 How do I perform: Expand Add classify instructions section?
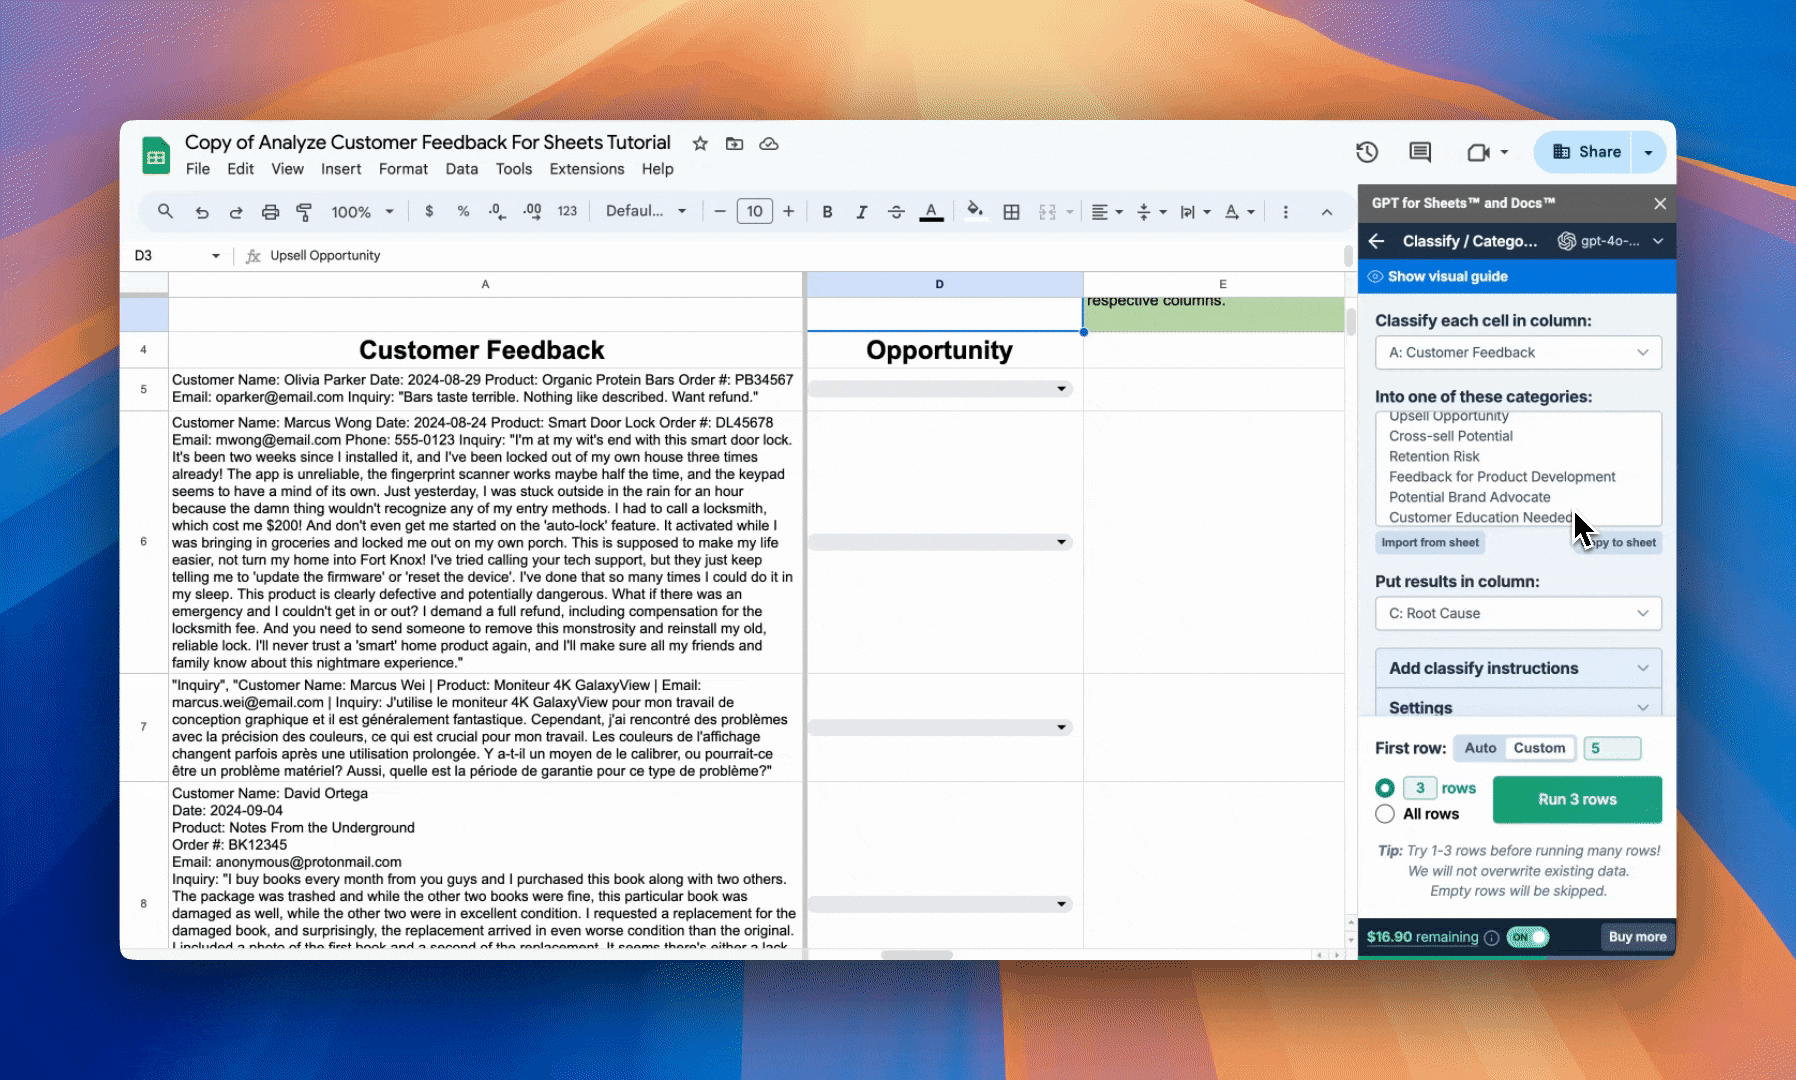(1518, 668)
